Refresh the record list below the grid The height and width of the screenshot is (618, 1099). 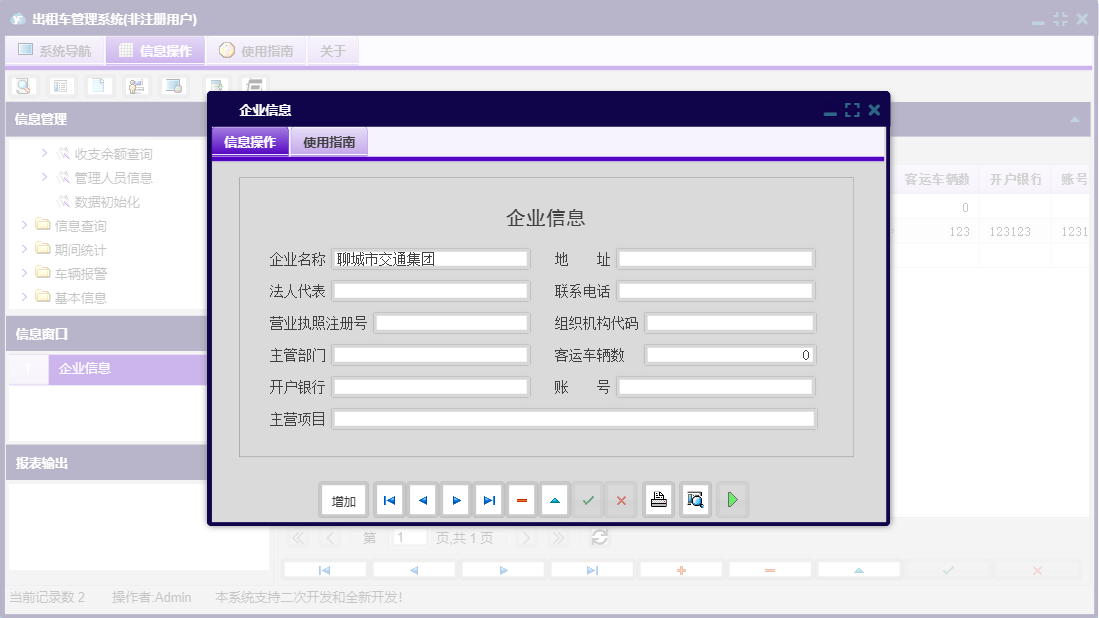pyautogui.click(x=599, y=537)
